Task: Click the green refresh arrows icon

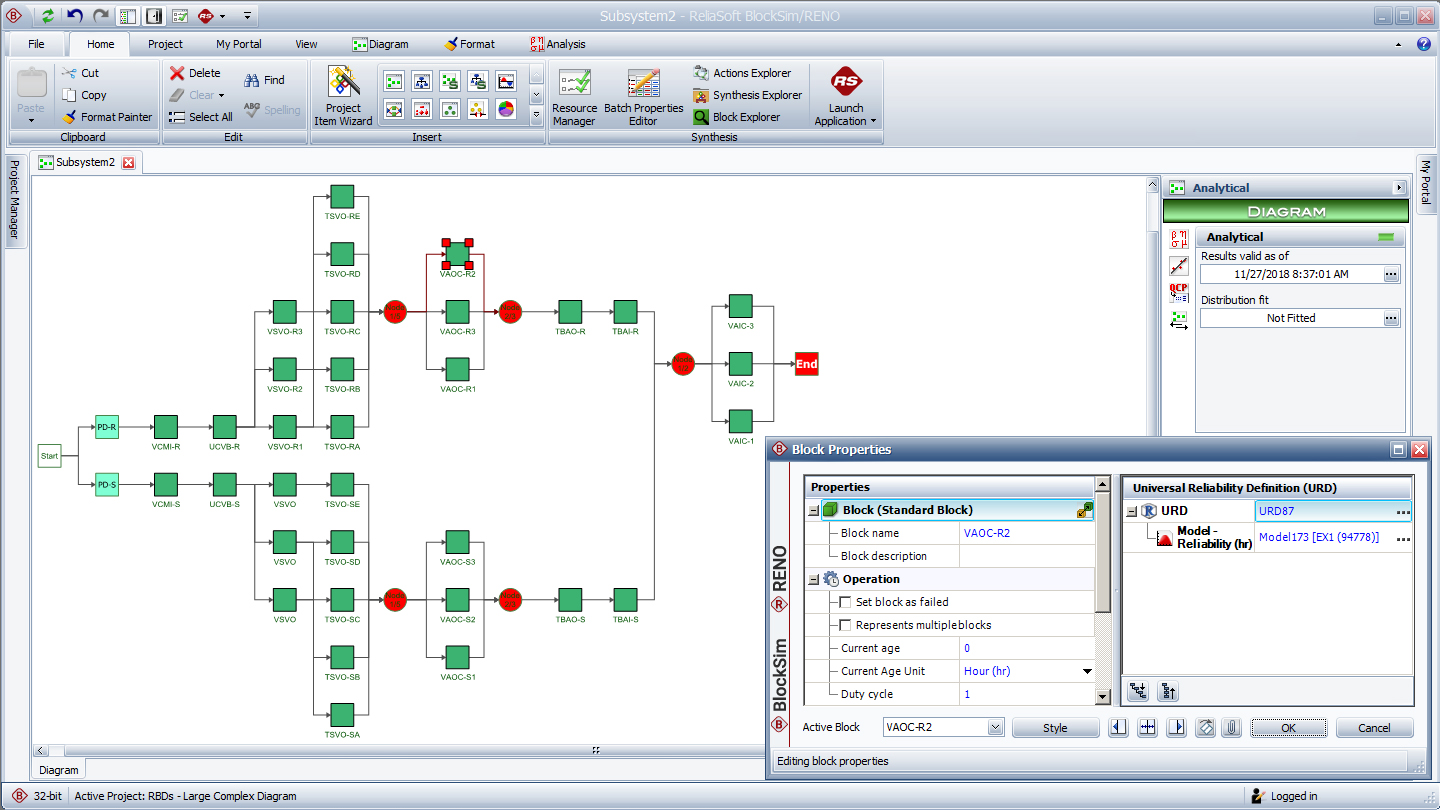Action: coord(48,16)
